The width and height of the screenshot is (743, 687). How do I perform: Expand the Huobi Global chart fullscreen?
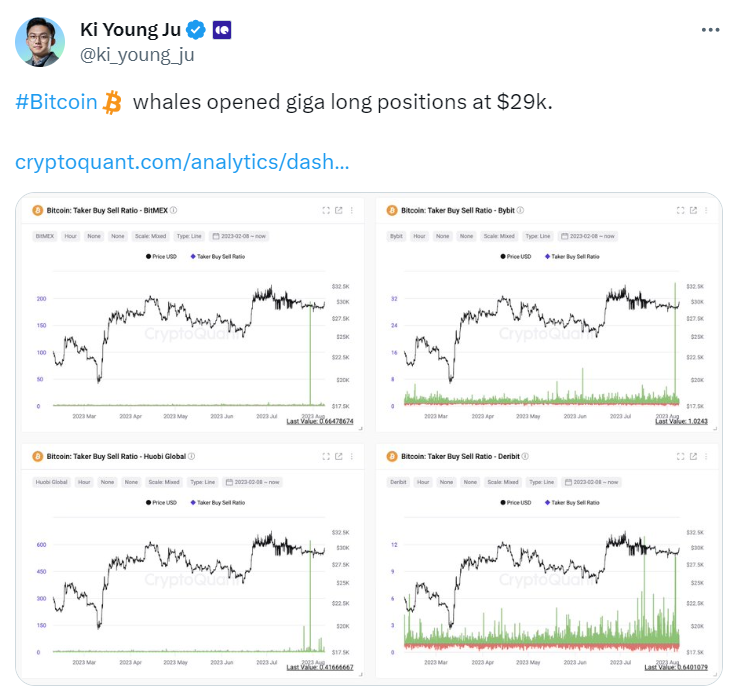point(326,456)
